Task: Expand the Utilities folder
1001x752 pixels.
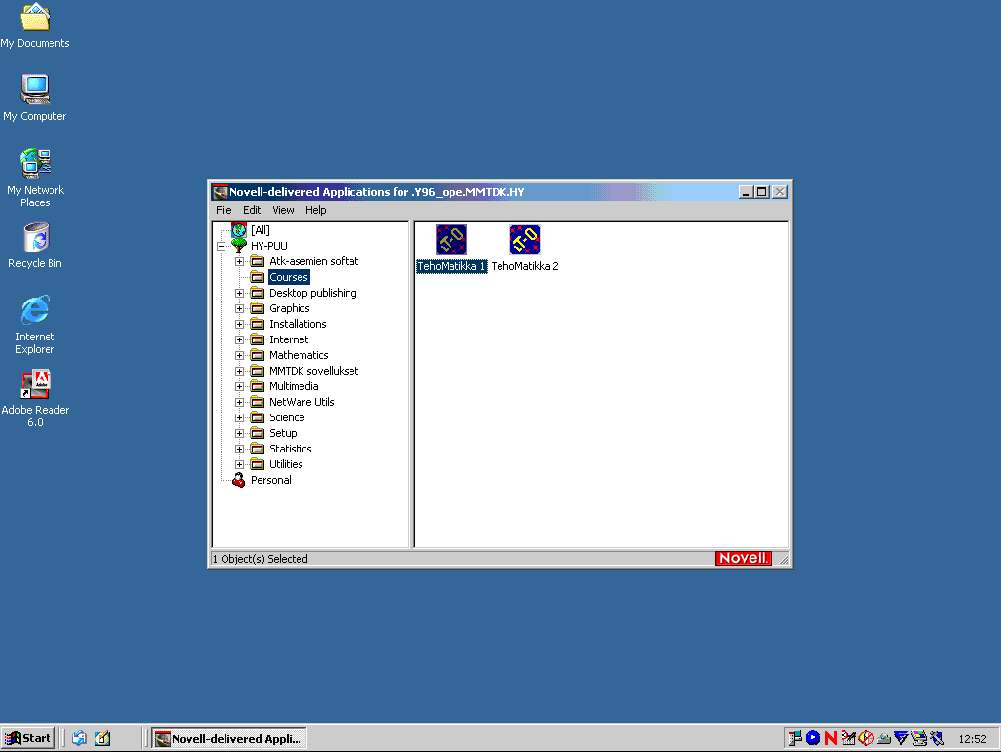Action: click(x=239, y=465)
